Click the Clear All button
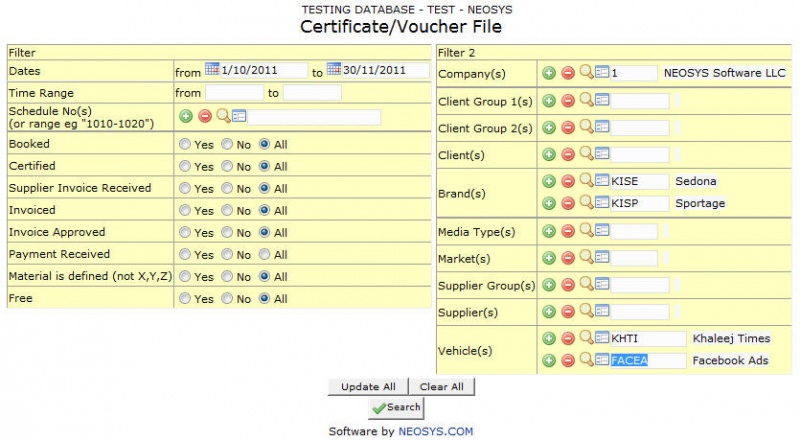Viewport: 800px width, 441px height. 442,386
